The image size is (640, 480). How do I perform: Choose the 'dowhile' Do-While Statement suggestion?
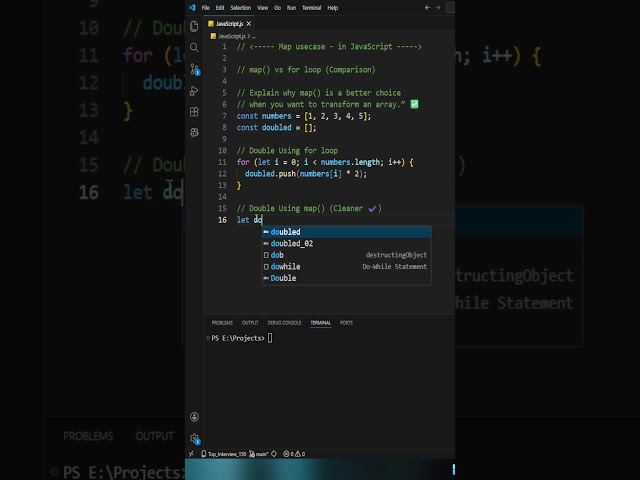point(347,267)
